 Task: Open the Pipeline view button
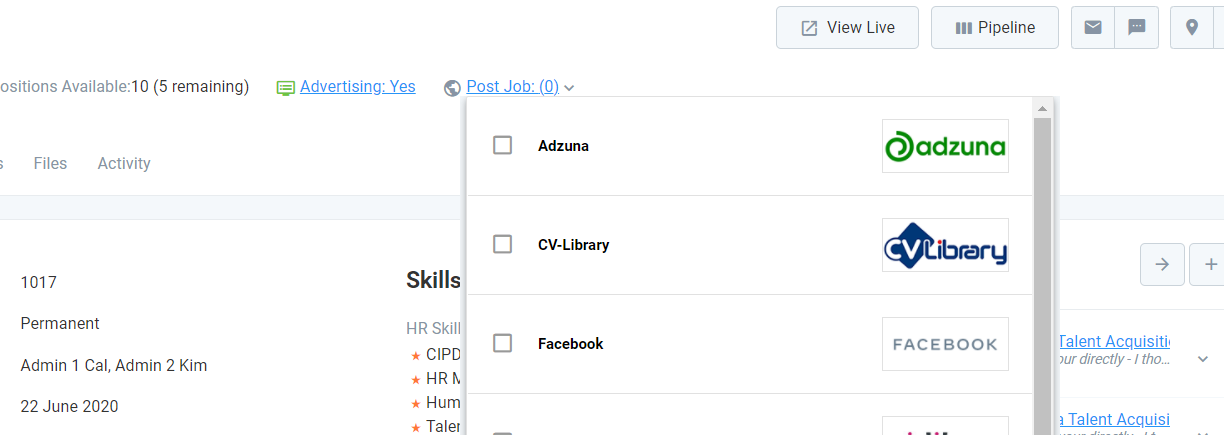tap(995, 27)
